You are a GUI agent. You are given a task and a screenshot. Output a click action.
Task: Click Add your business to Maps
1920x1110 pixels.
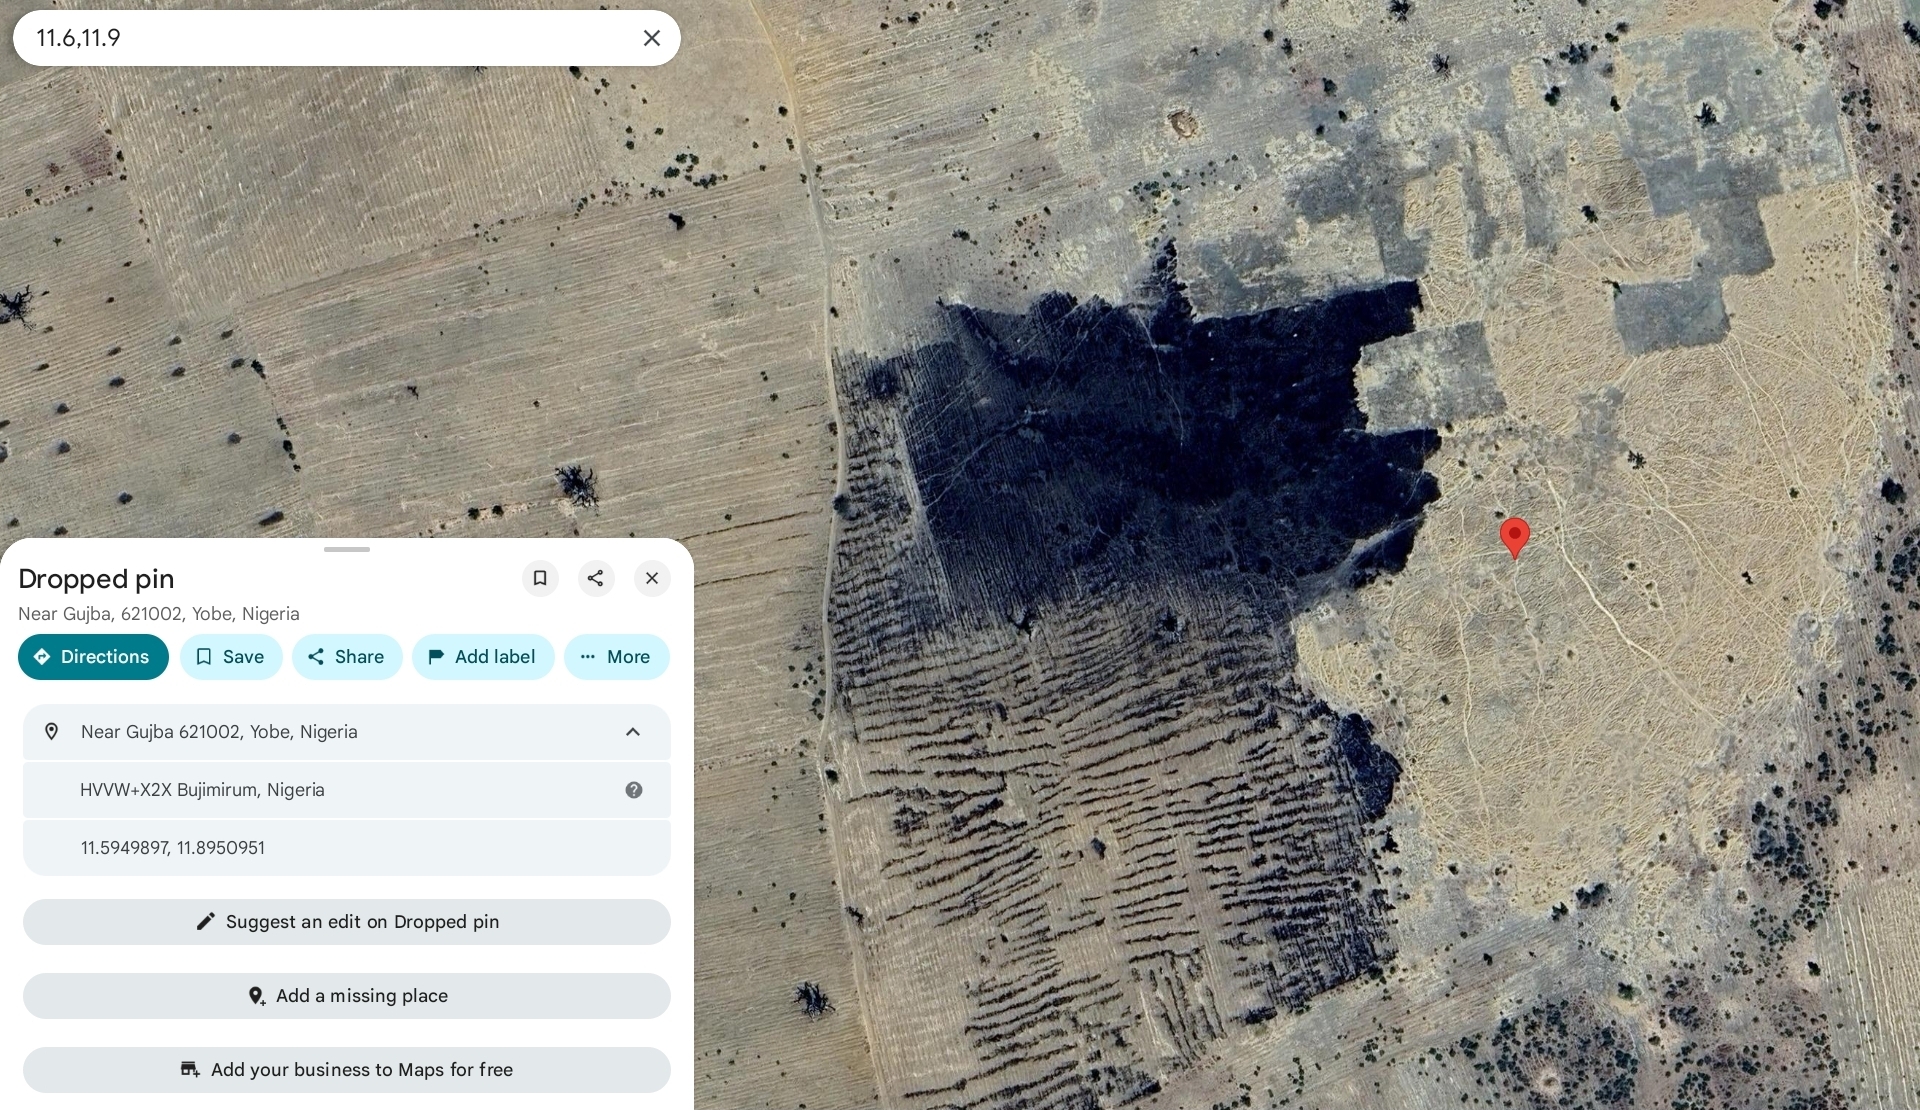point(346,1070)
